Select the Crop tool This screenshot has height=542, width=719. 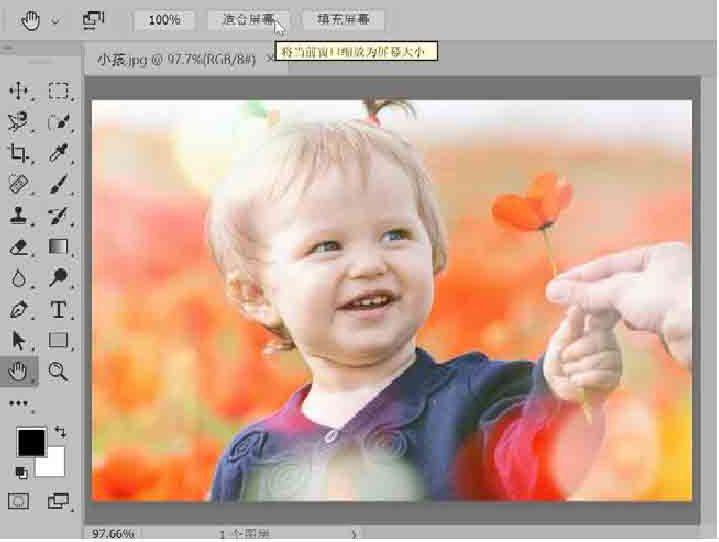[x=18, y=153]
